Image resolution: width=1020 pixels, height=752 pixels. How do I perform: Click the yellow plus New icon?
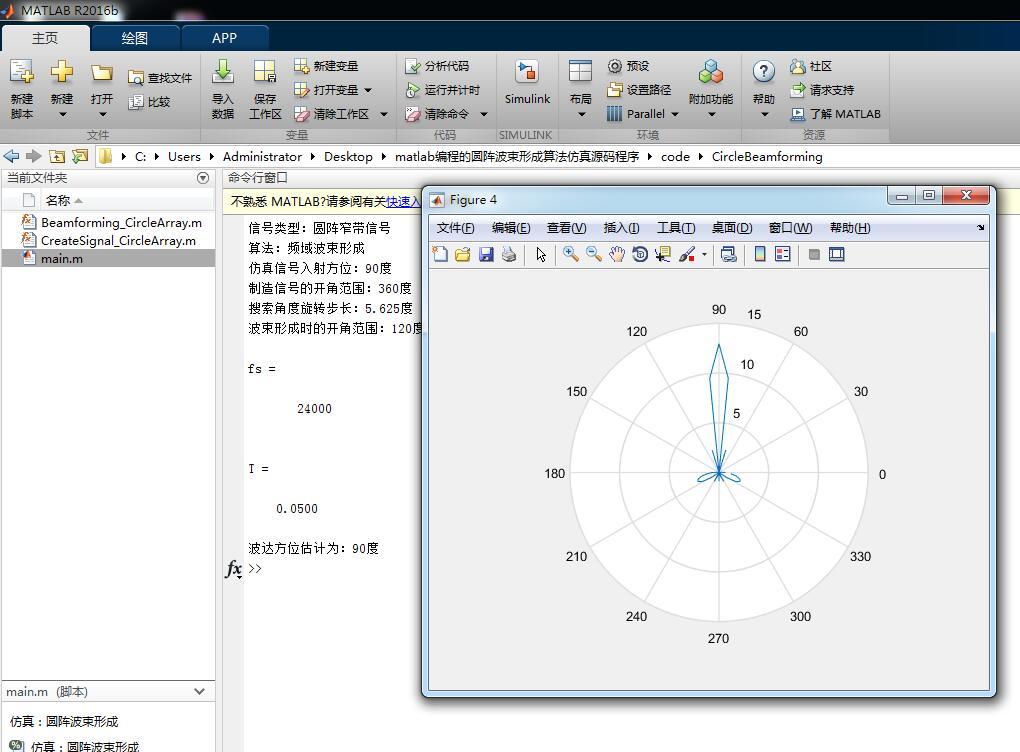click(x=62, y=72)
